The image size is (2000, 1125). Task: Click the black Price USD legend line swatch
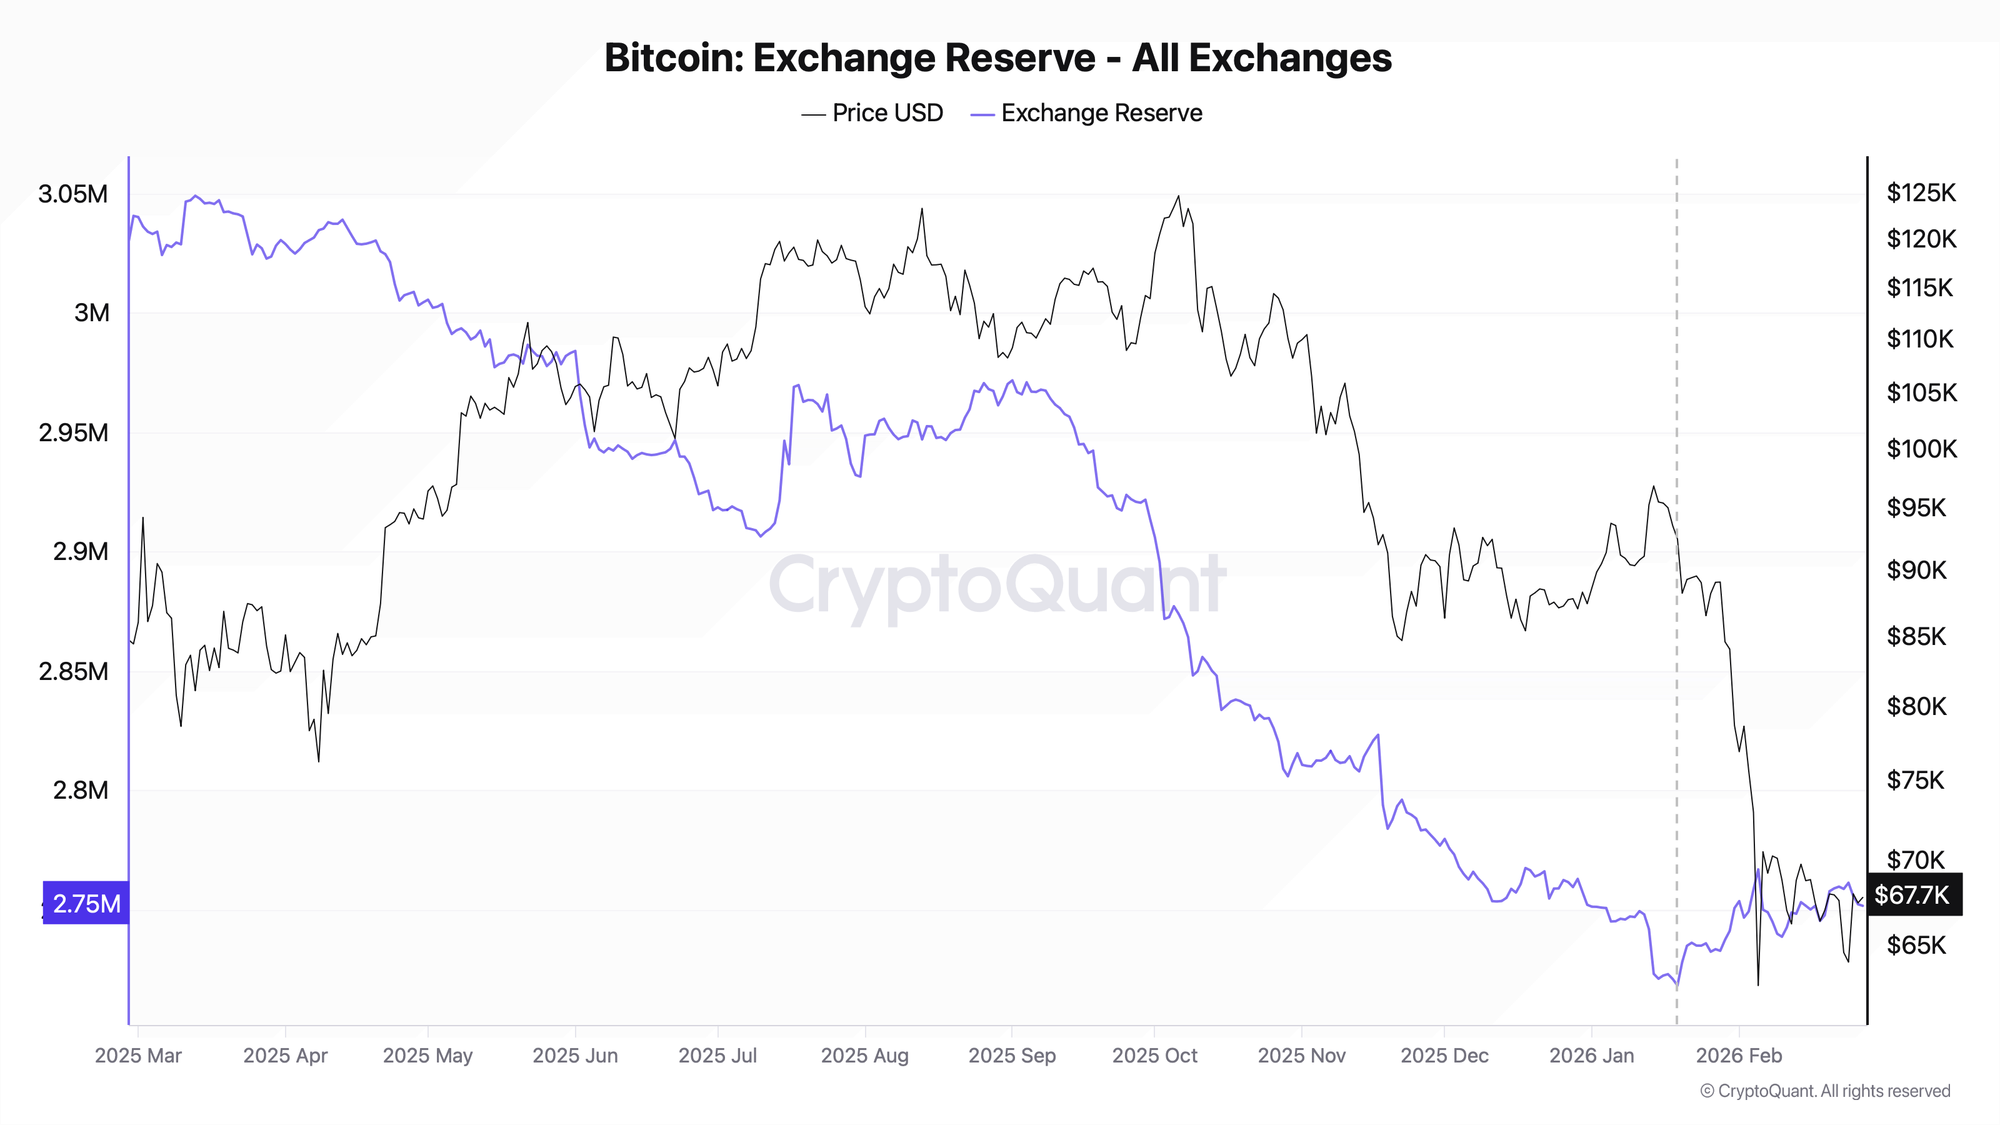(x=813, y=114)
